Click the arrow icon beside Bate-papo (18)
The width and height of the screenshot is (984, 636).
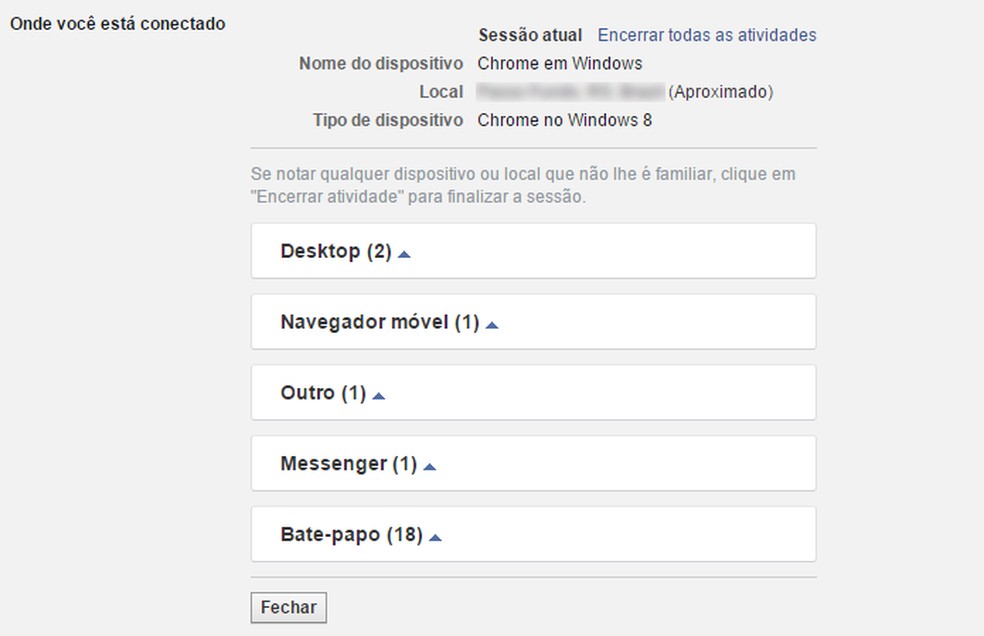click(x=435, y=538)
